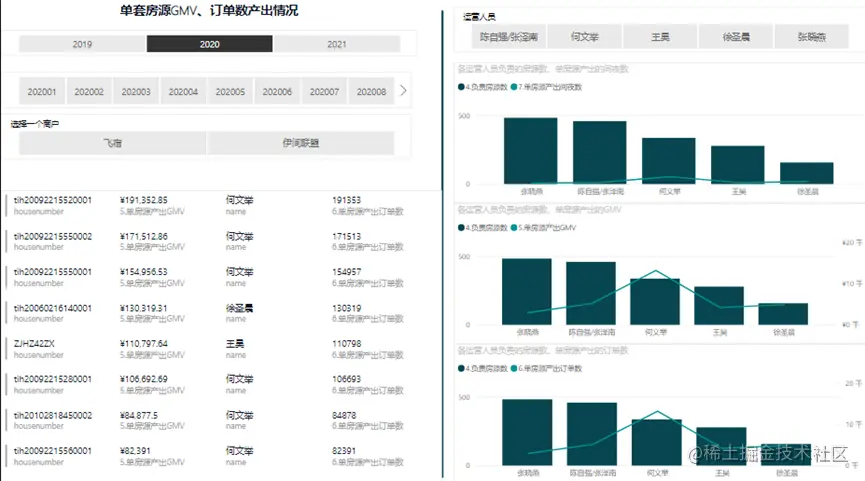
Task: Filter by month 202007
Action: point(324,92)
